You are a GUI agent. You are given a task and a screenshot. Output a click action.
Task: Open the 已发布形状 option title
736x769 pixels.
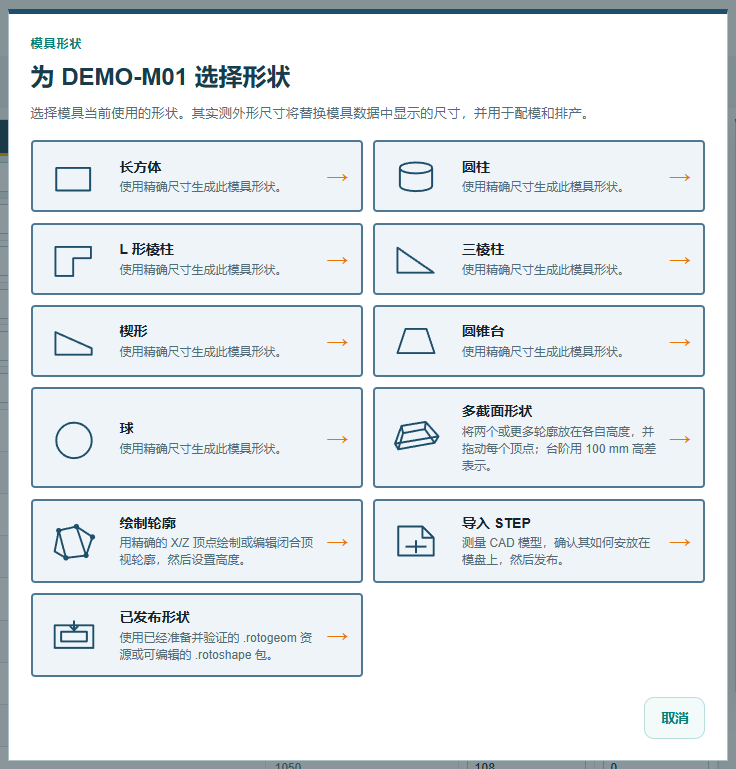click(x=154, y=617)
